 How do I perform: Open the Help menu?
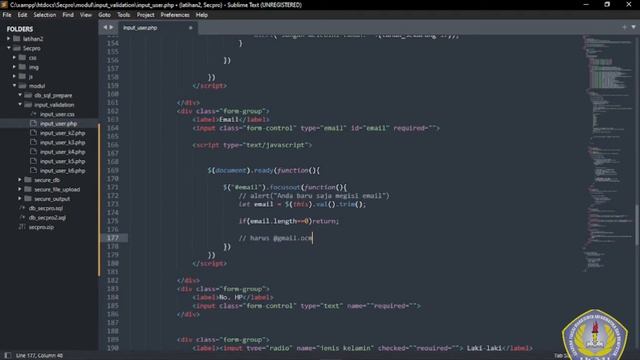pyautogui.click(x=202, y=15)
